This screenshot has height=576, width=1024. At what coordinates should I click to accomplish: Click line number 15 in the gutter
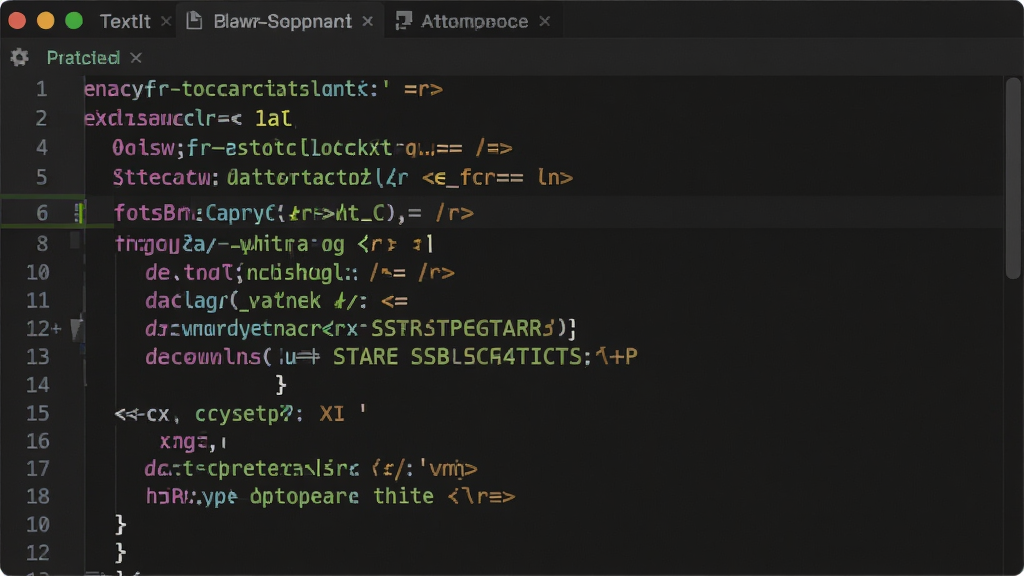point(37,413)
